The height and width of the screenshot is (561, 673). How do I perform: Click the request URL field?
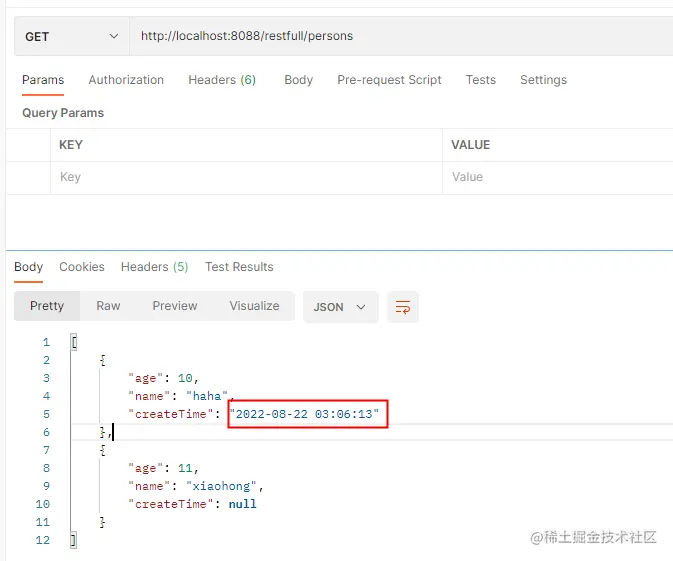tap(401, 36)
